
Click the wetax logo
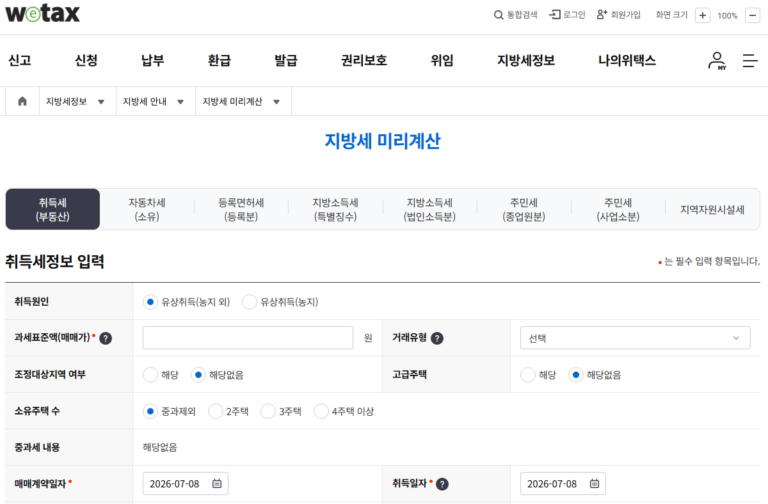(x=42, y=13)
